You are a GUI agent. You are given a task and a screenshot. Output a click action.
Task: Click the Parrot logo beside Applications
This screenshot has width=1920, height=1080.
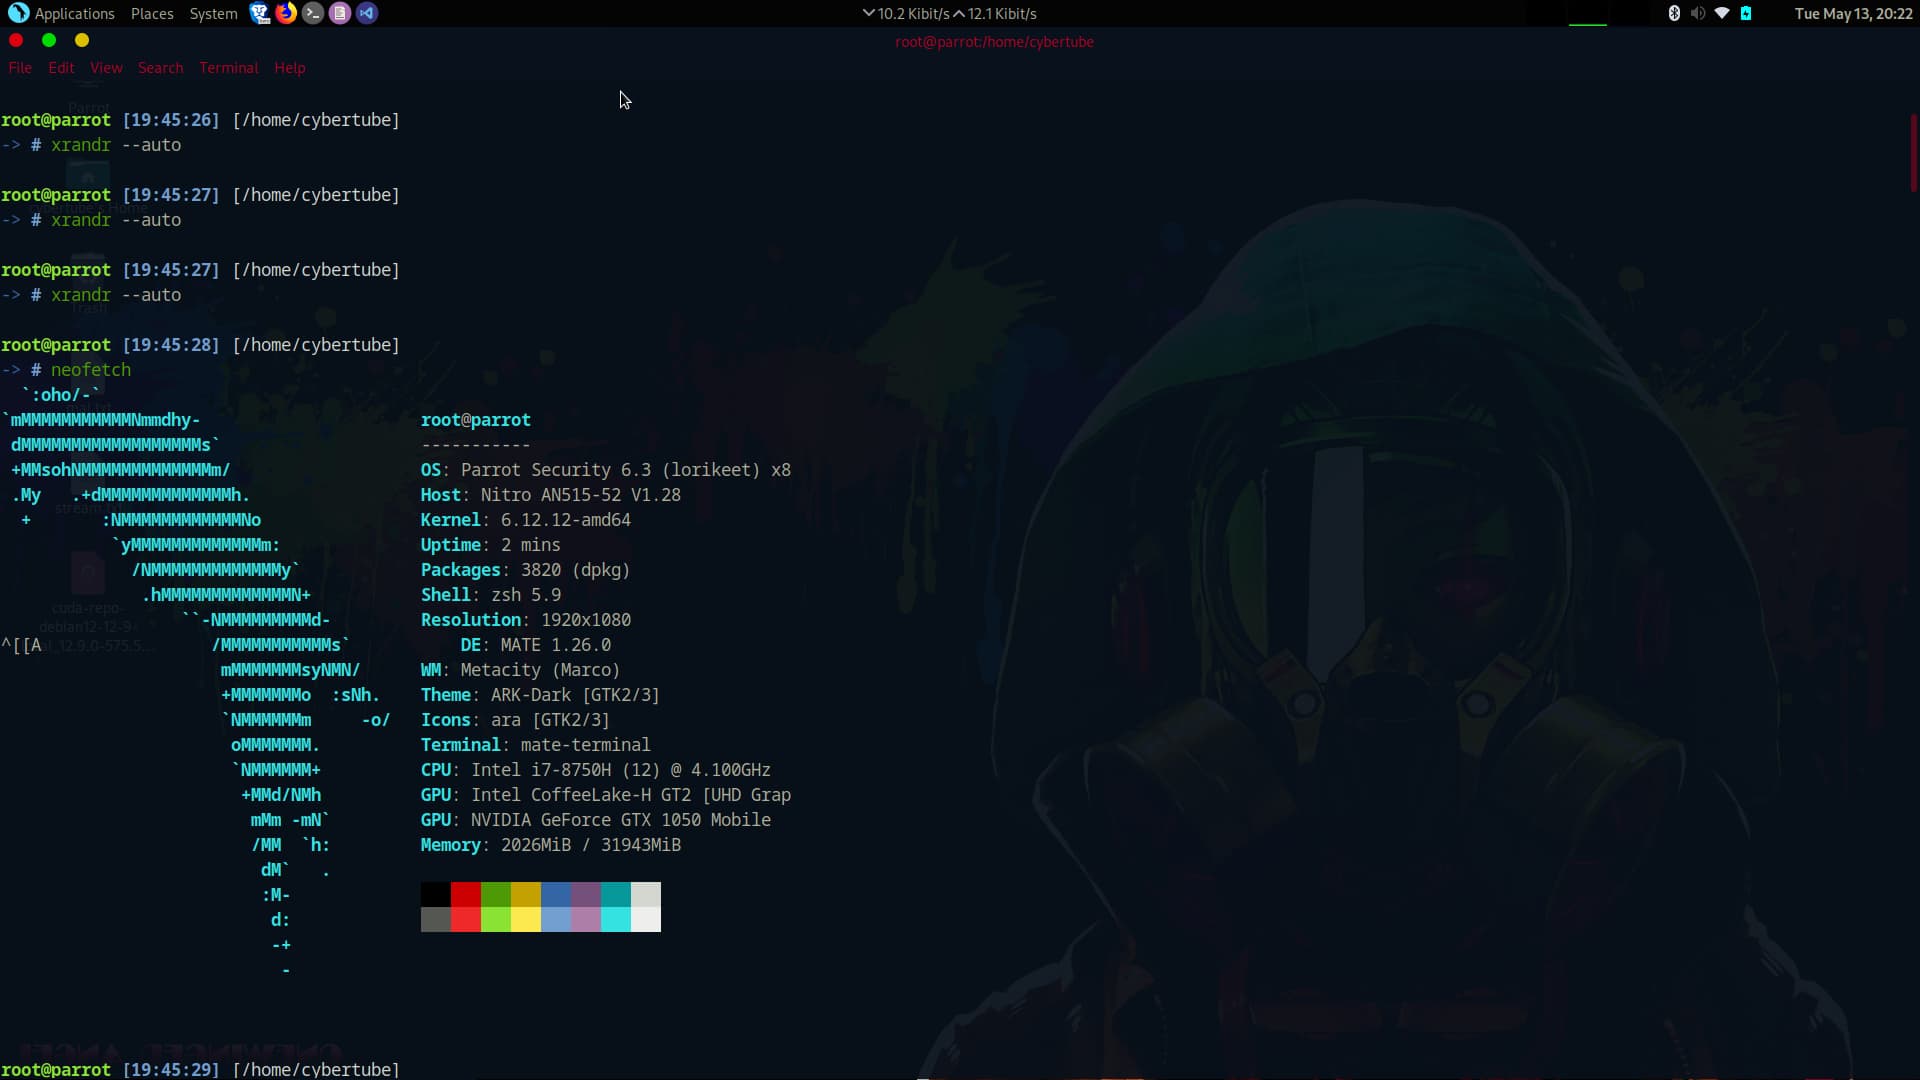click(x=18, y=13)
